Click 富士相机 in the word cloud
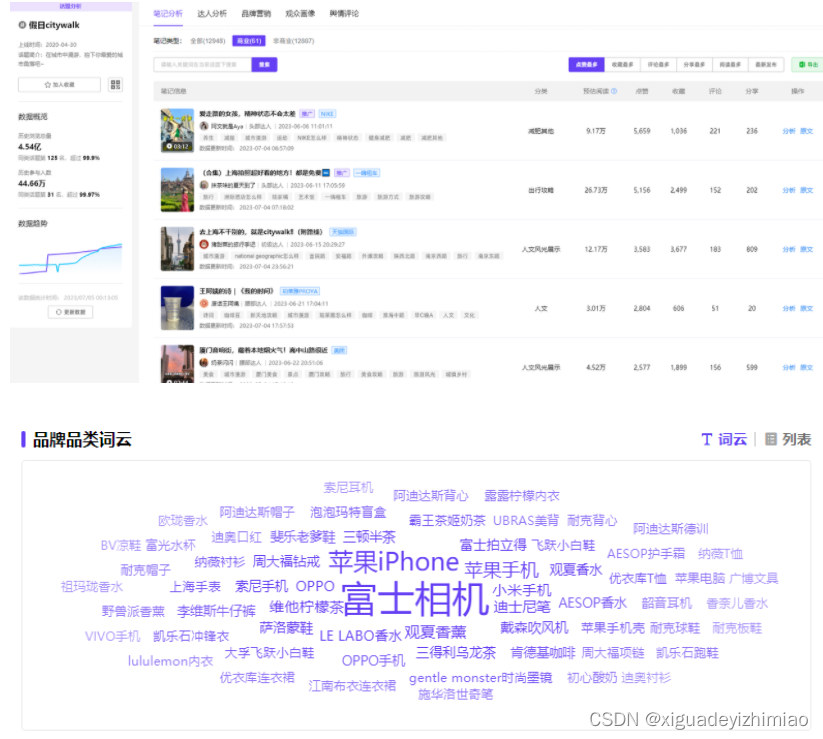The width and height of the screenshot is (823, 739). coord(415,599)
